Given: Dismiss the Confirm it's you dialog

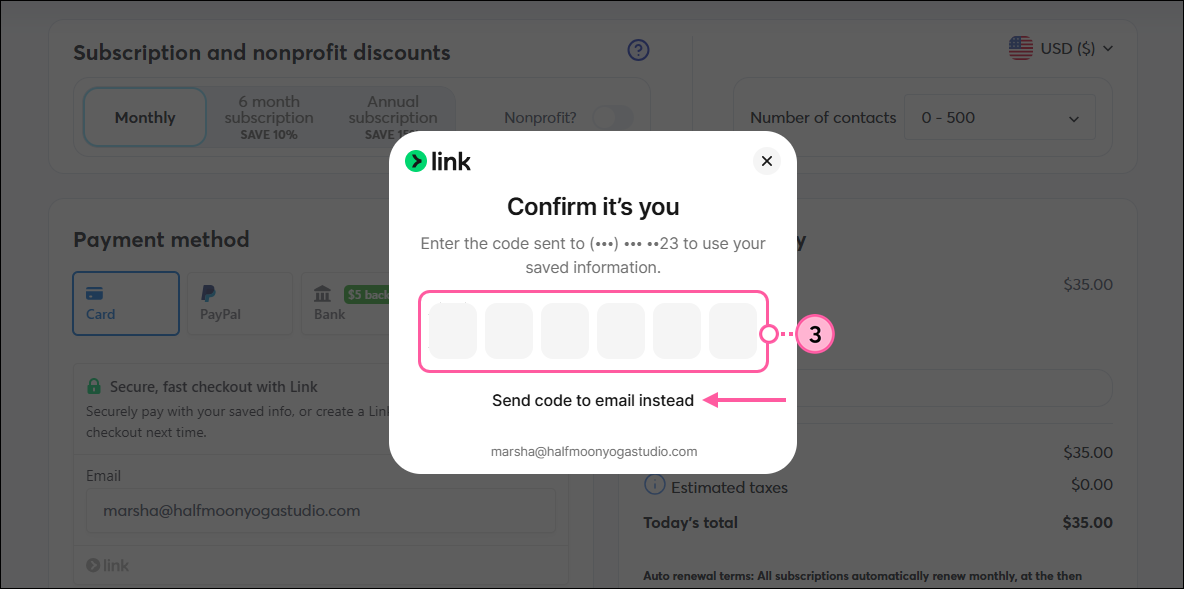Looking at the screenshot, I should pos(767,160).
